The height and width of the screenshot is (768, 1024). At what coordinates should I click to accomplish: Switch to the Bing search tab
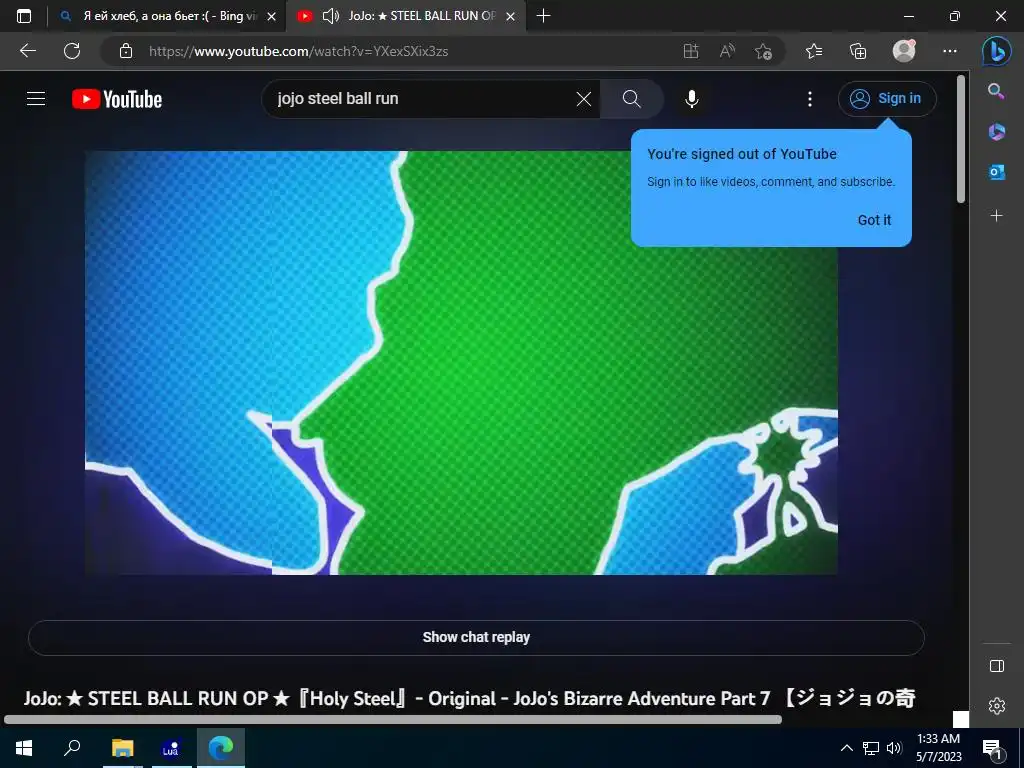point(168,16)
